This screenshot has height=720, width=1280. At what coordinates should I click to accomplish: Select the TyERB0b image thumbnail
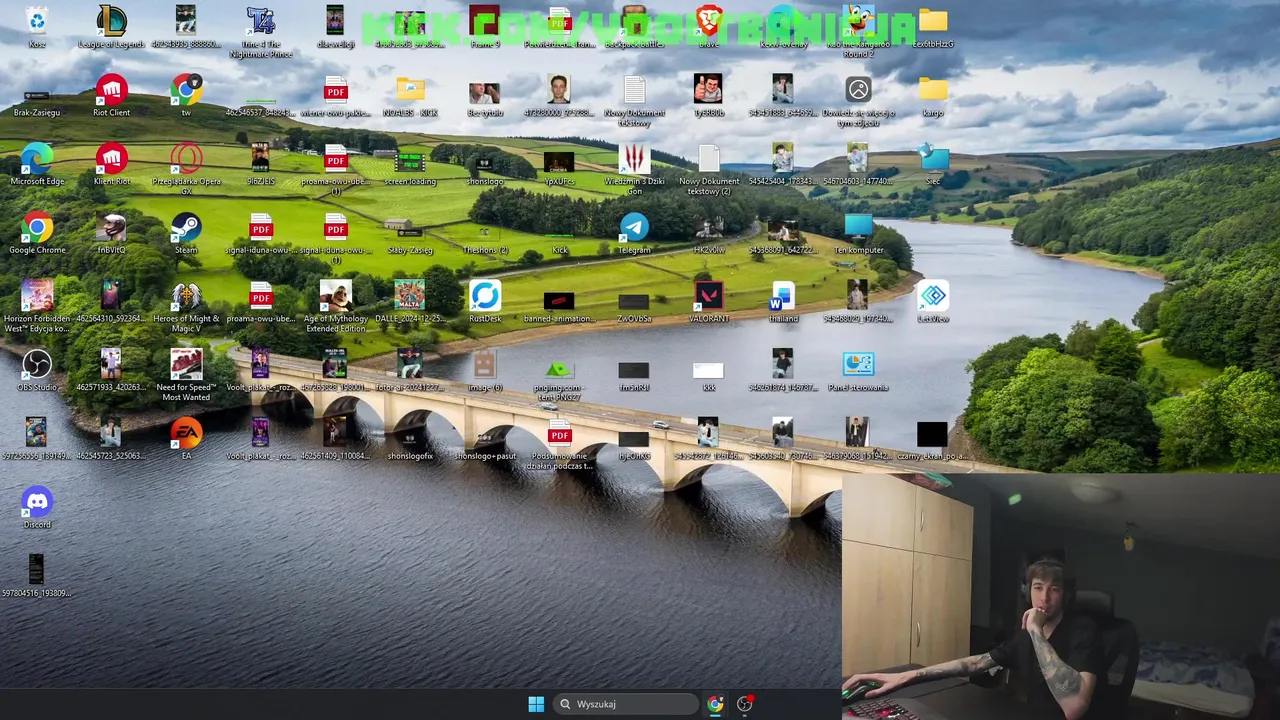point(708,95)
